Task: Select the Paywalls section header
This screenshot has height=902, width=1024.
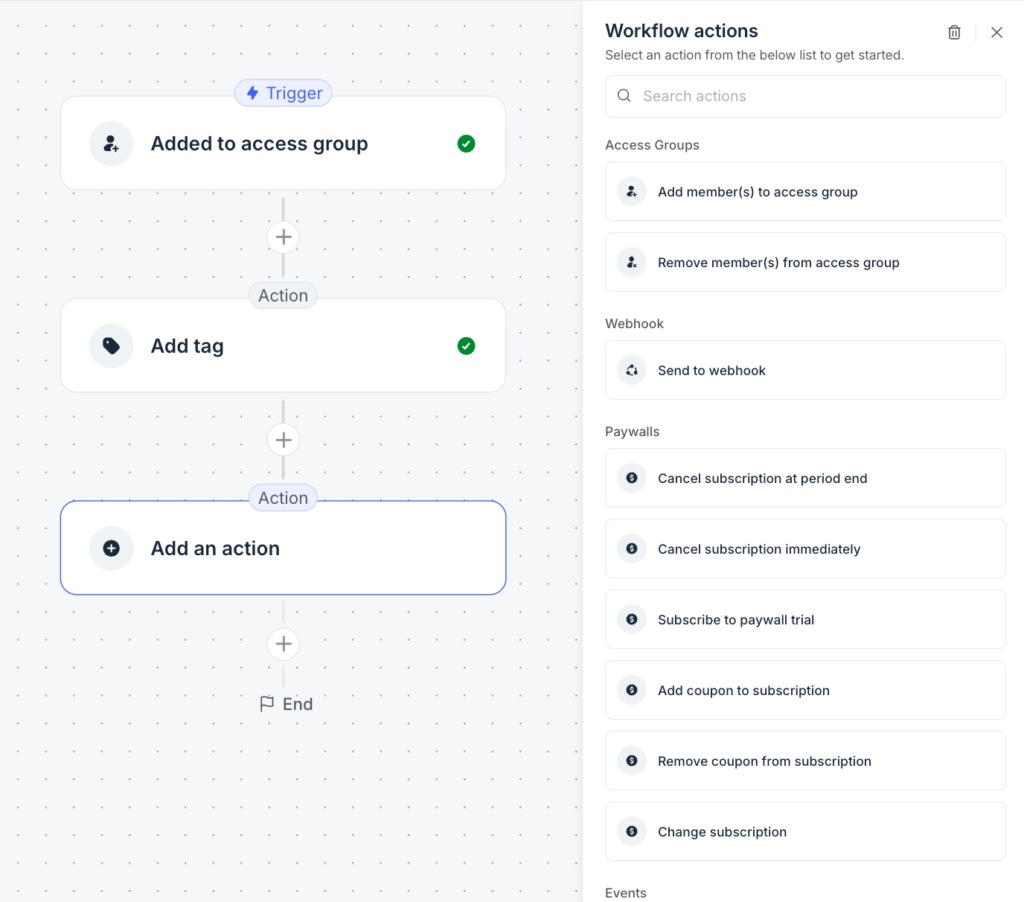Action: tap(632, 431)
